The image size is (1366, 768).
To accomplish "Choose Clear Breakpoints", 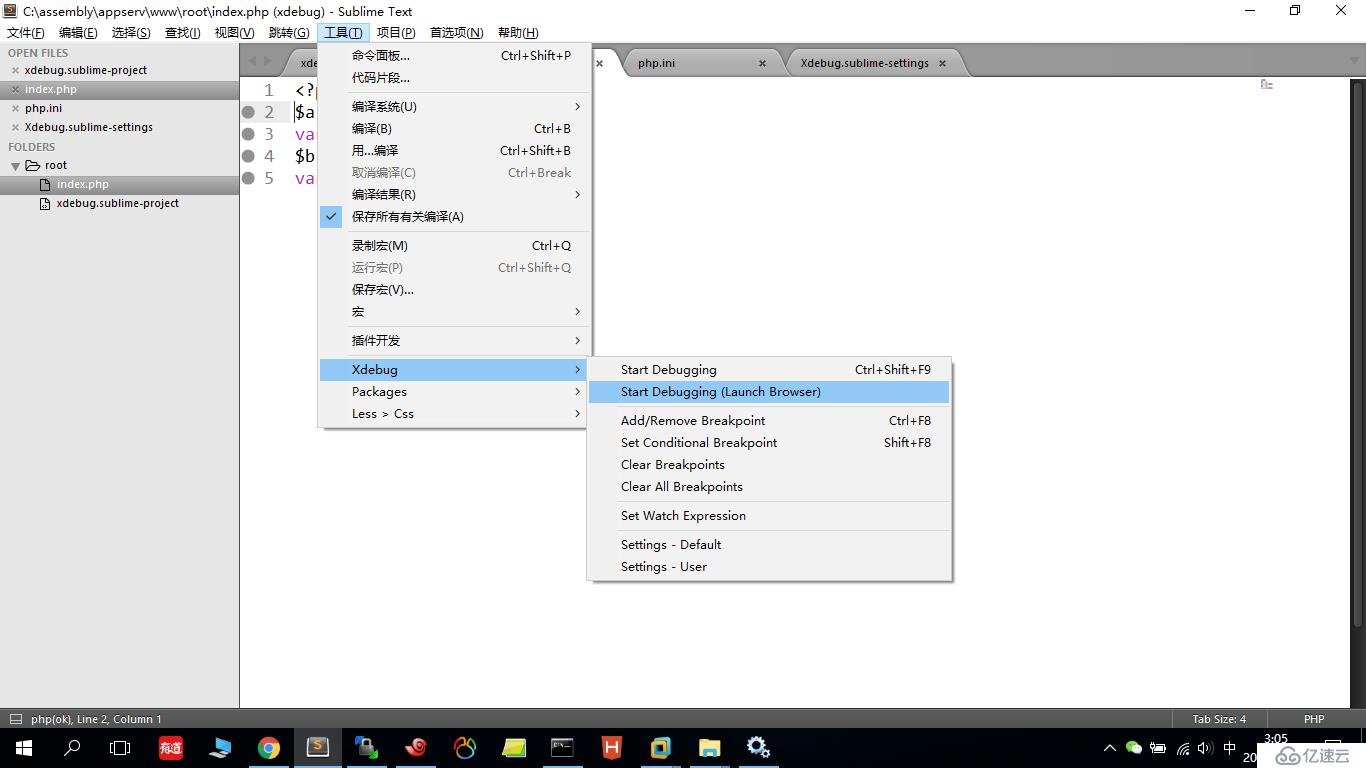I will pyautogui.click(x=769, y=465).
